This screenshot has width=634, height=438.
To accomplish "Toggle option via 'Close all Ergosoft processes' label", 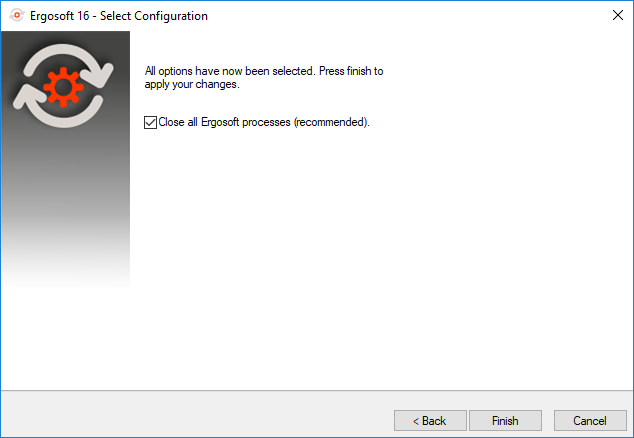I will click(224, 122).
